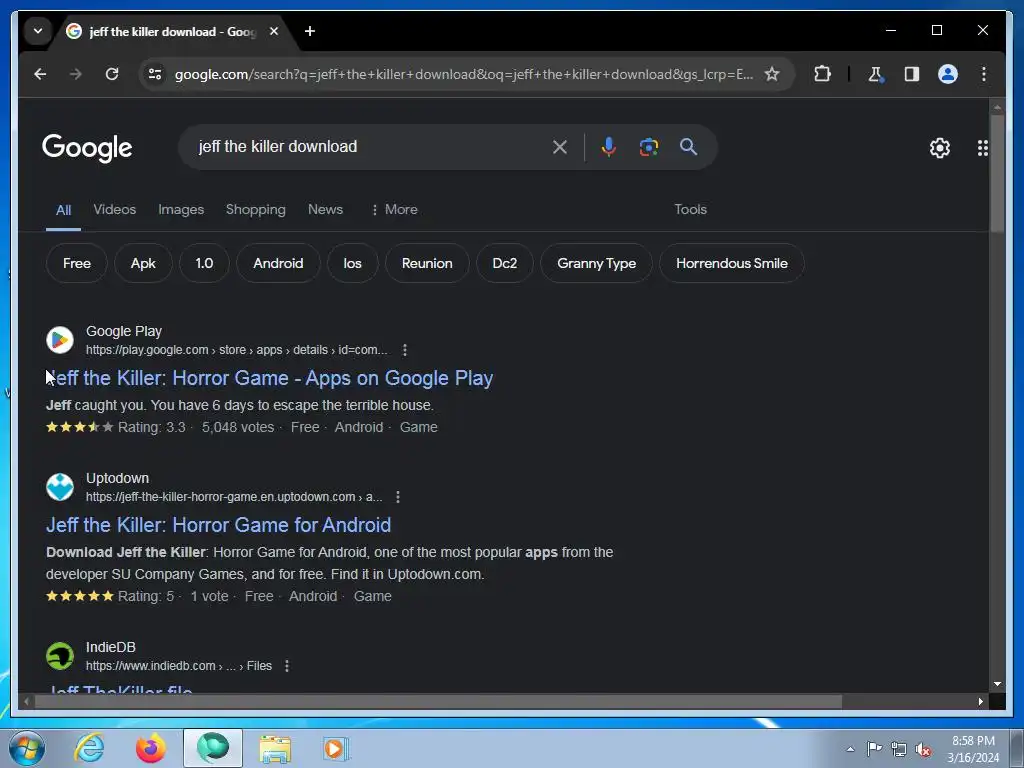Open more options for Google Play result
Image resolution: width=1024 pixels, height=768 pixels.
[x=405, y=350]
